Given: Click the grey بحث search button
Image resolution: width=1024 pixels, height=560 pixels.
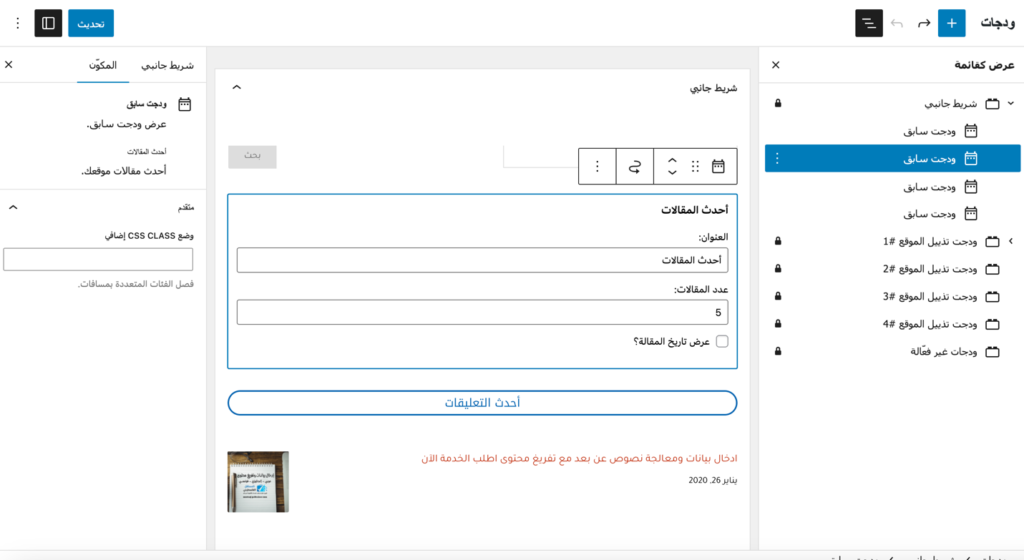Looking at the screenshot, I should 252,157.
